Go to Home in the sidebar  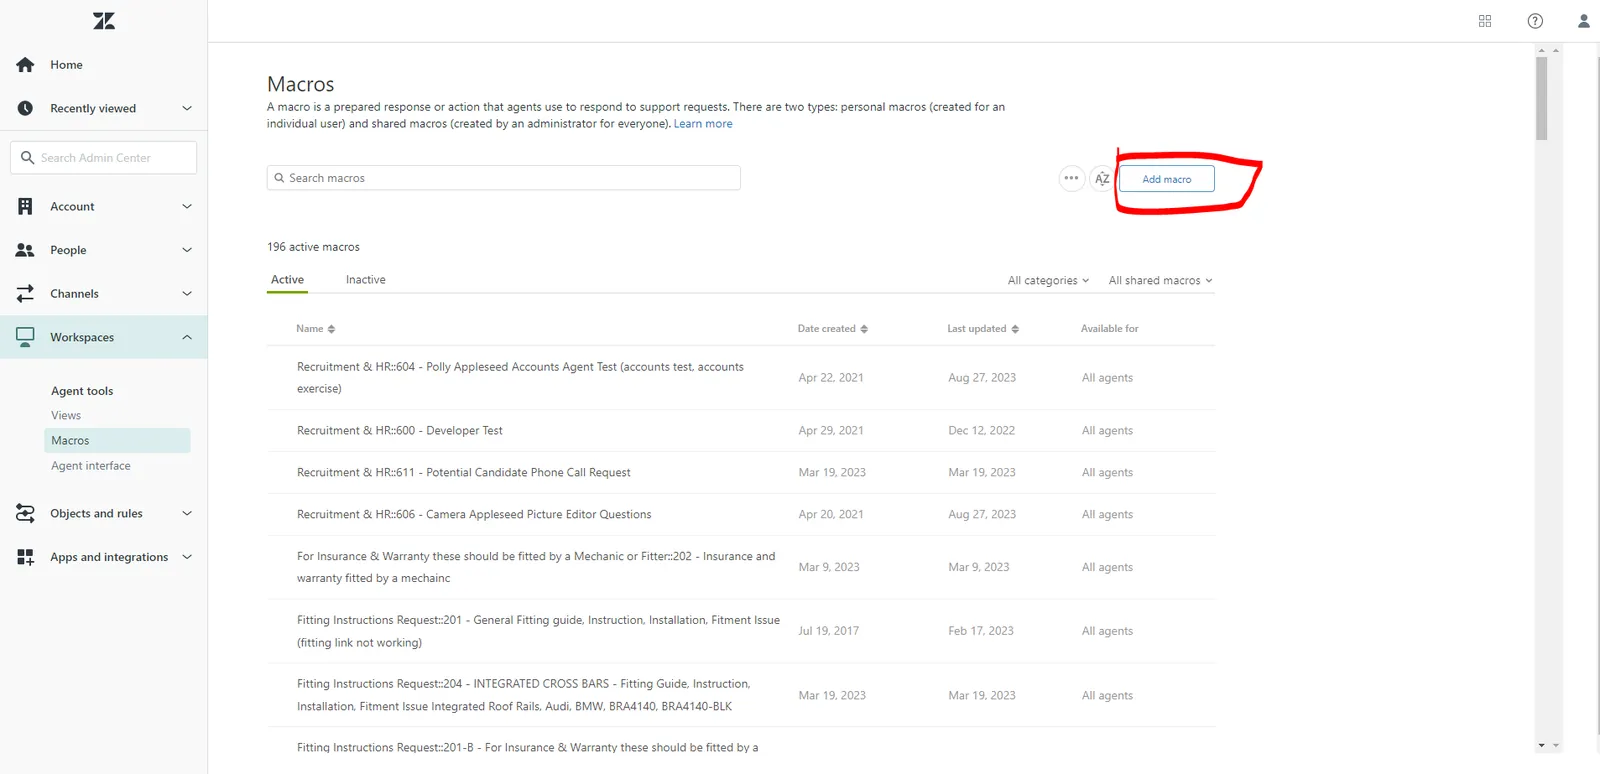click(x=66, y=65)
